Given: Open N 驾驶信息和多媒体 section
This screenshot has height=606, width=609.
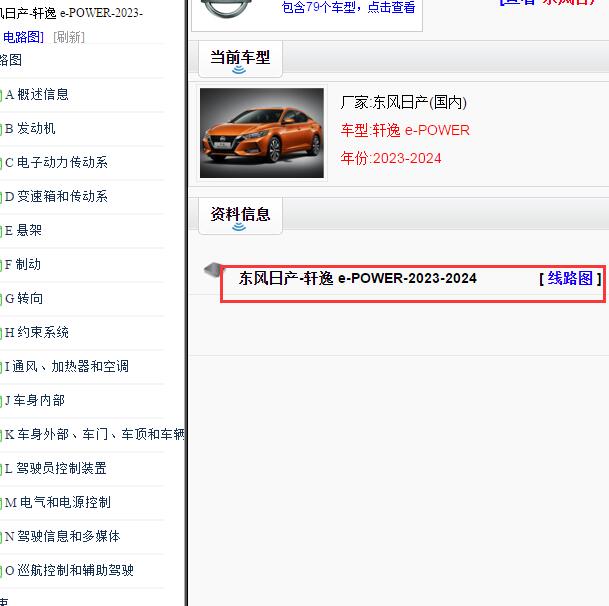Looking at the screenshot, I should (63, 536).
